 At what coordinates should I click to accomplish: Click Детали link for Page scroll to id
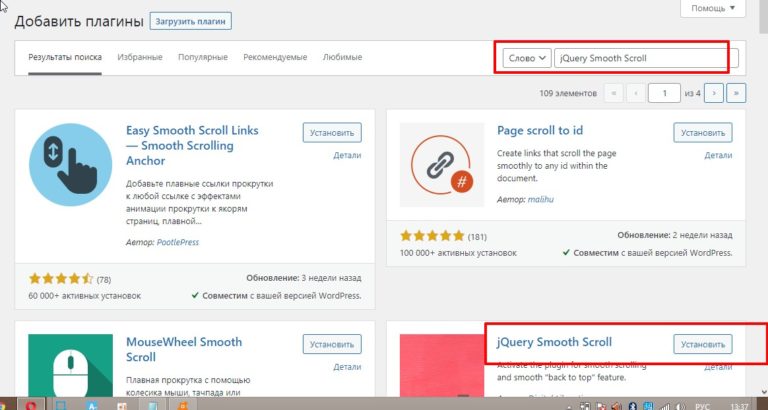tap(718, 155)
